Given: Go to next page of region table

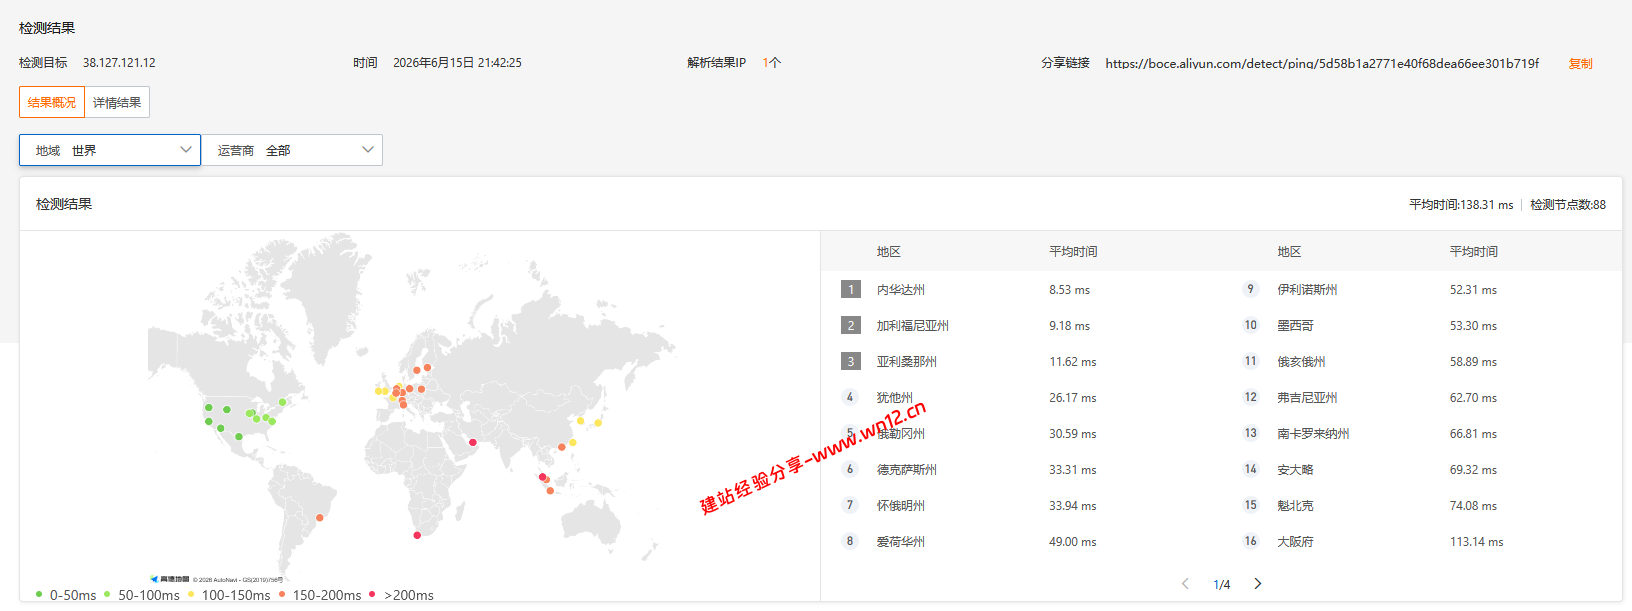Looking at the screenshot, I should click(1258, 584).
